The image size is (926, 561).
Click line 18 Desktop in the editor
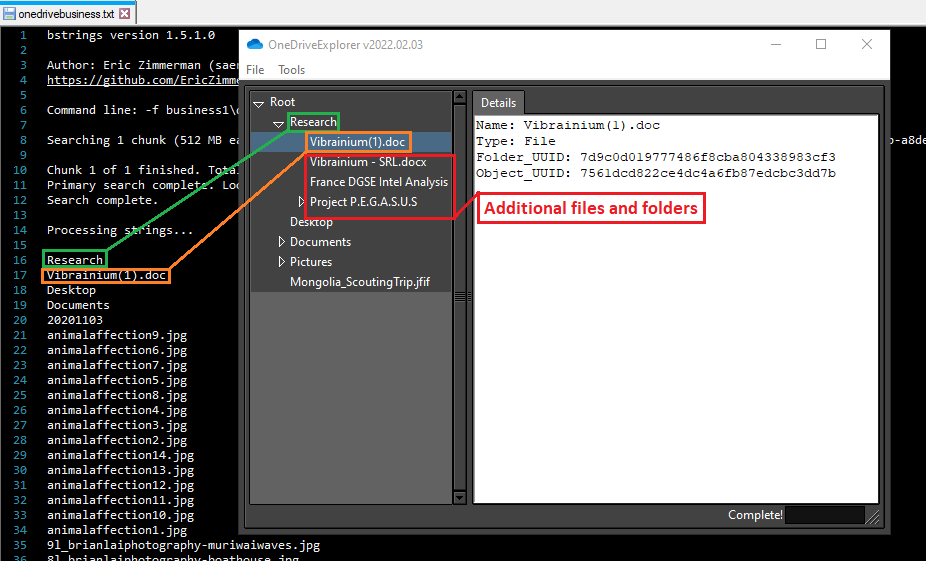tap(71, 290)
